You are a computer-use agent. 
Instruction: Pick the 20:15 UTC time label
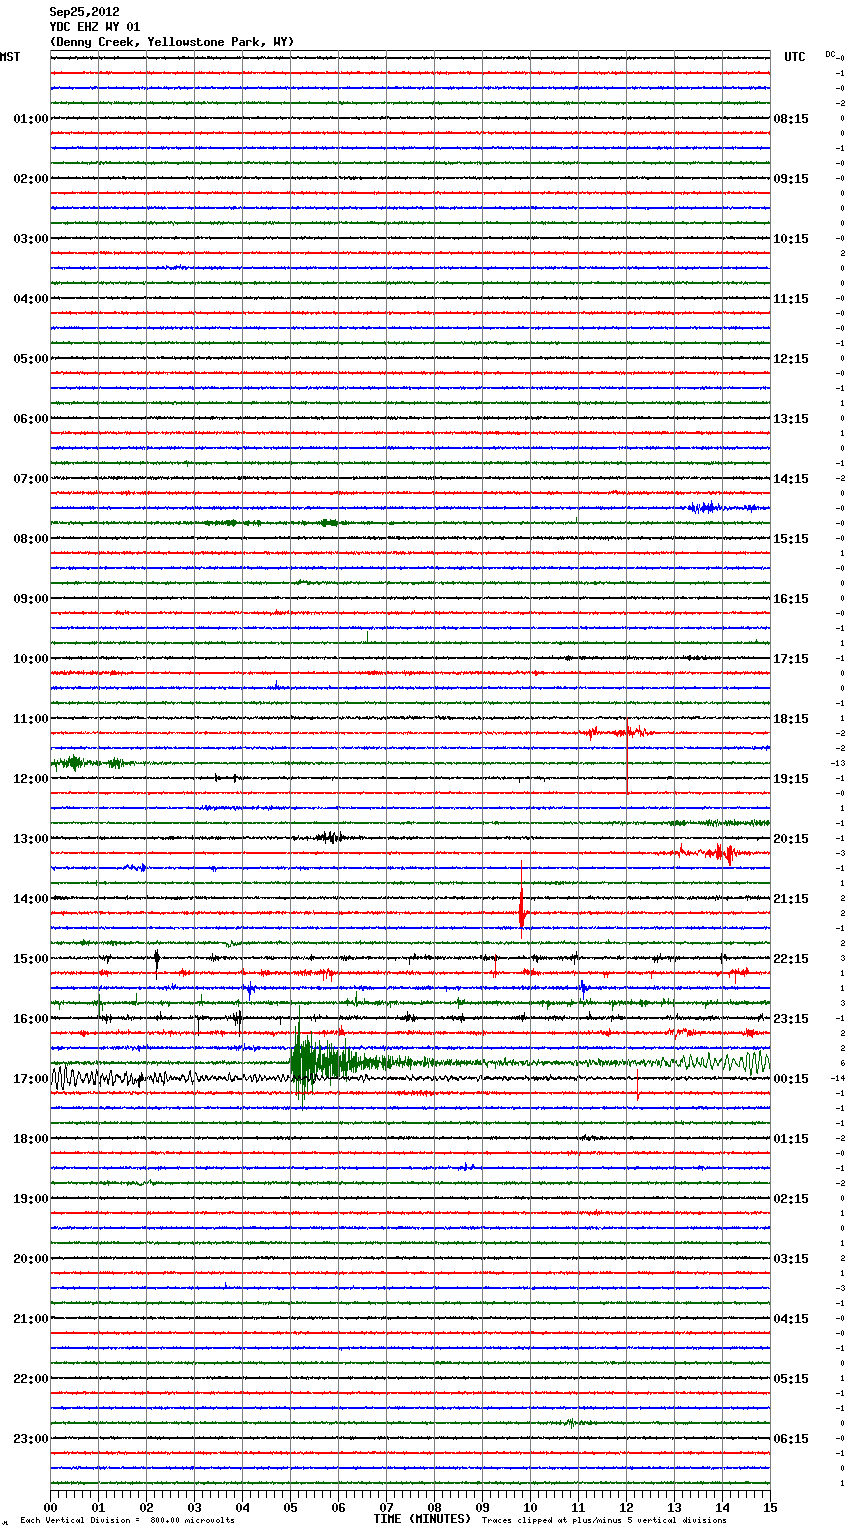[791, 839]
